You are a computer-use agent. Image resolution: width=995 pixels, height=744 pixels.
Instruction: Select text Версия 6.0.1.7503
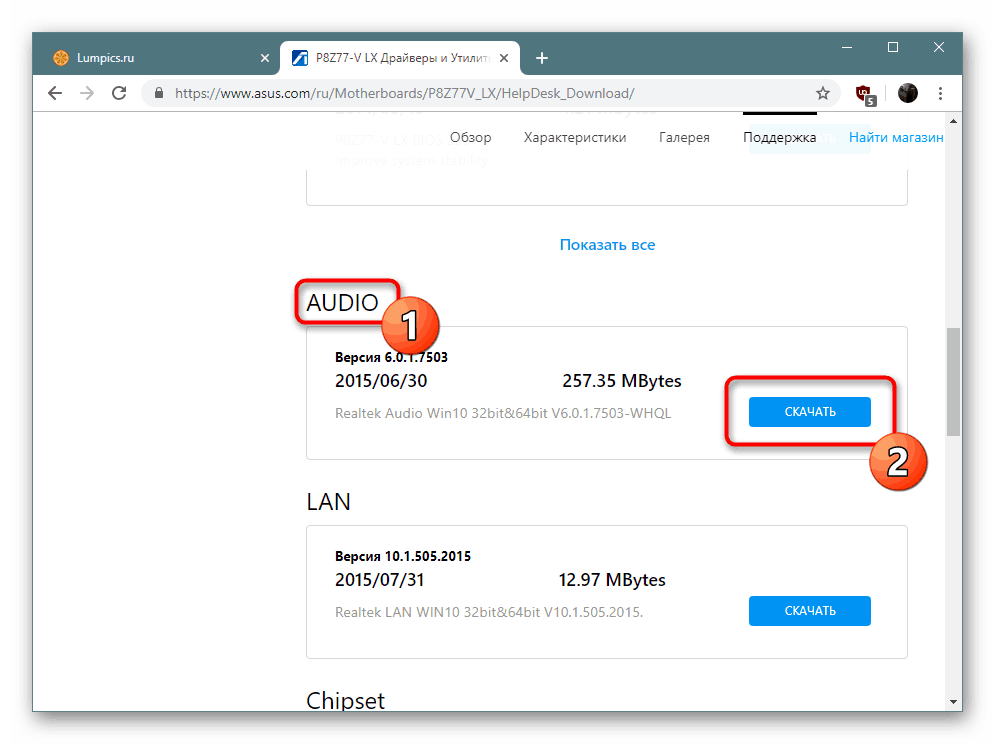click(391, 357)
